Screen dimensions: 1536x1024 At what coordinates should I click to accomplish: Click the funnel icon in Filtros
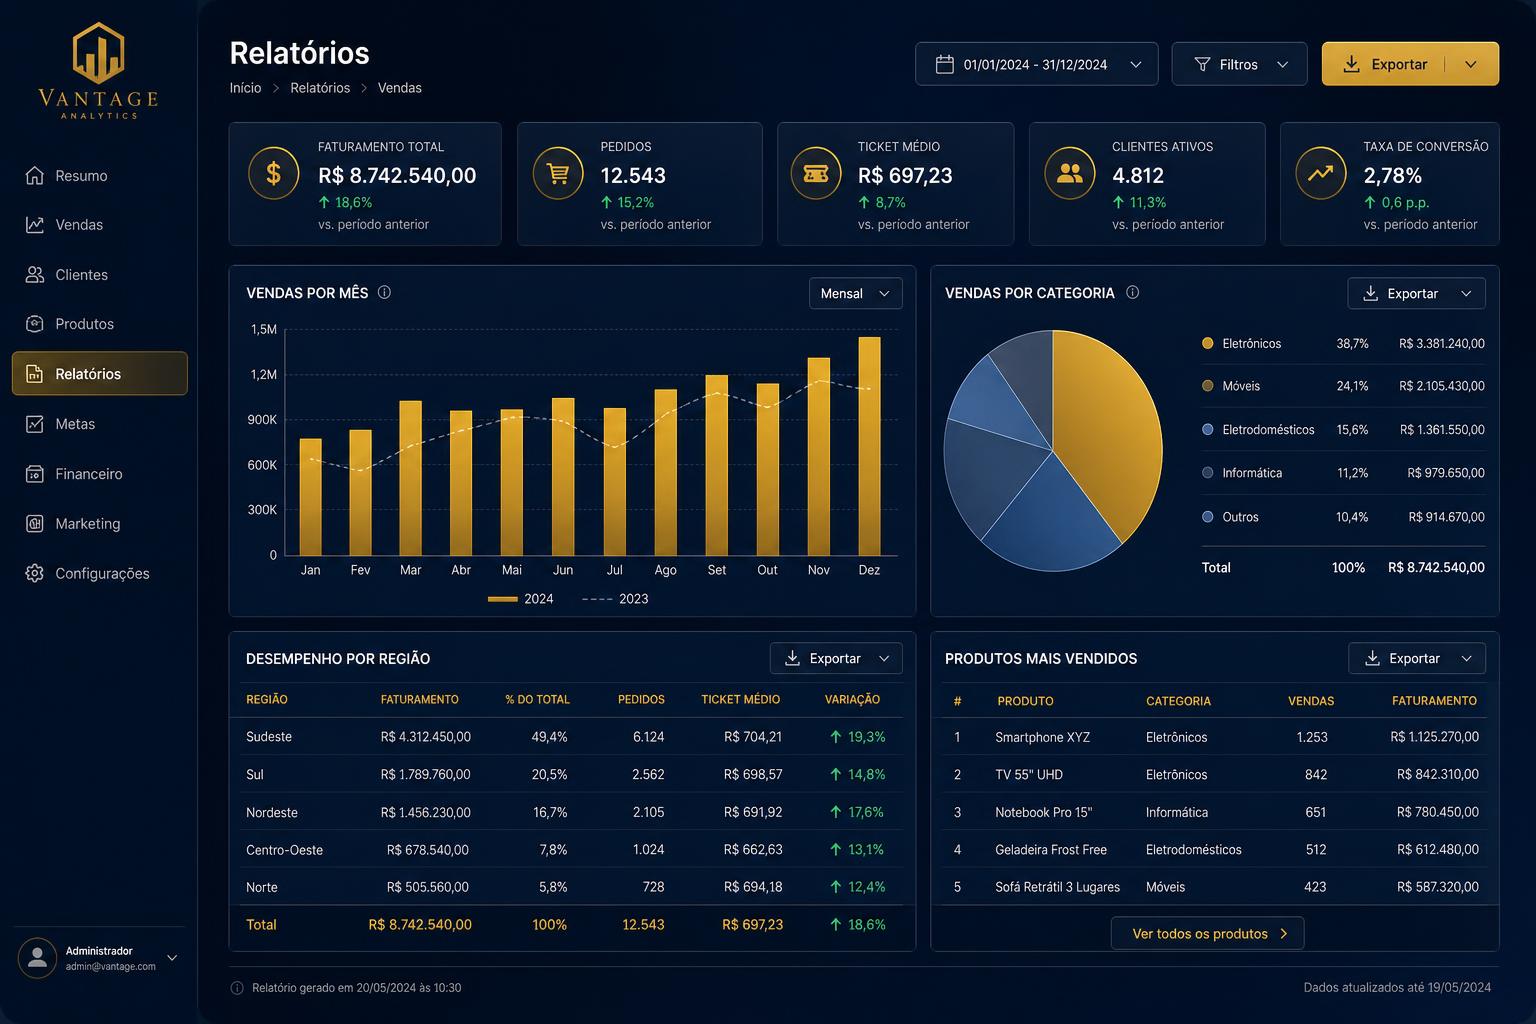pyautogui.click(x=1203, y=64)
